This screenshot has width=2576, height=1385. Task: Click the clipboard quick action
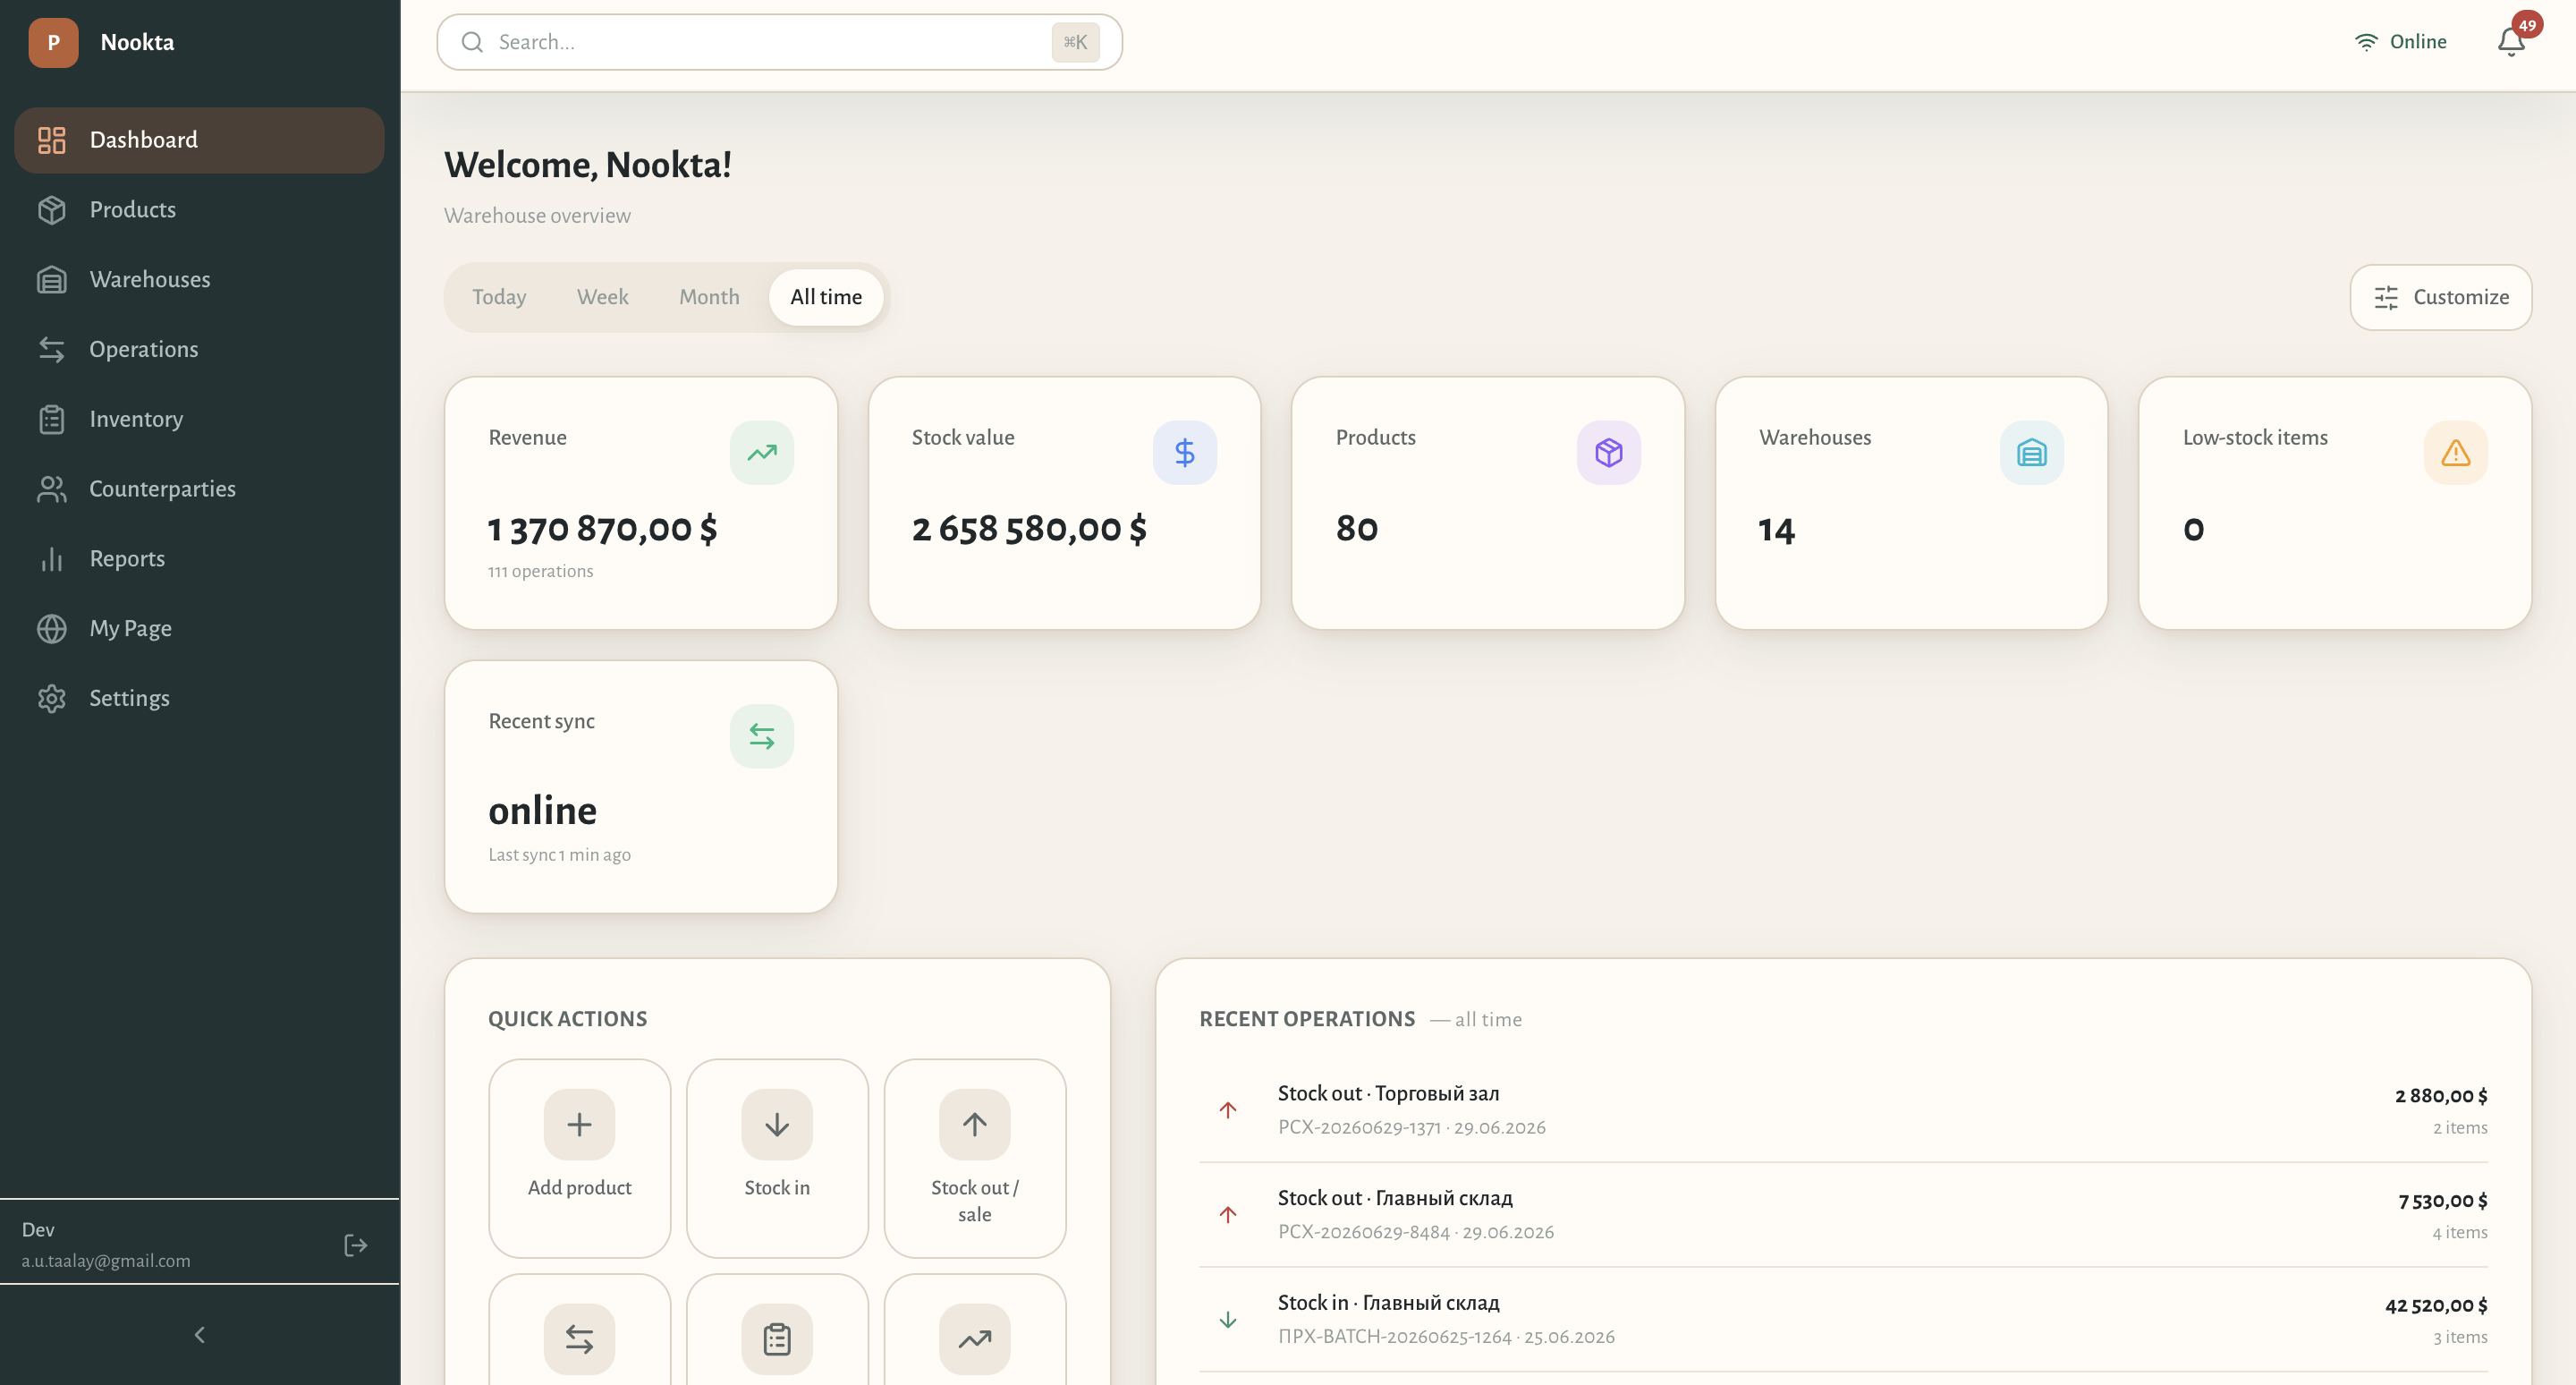(x=777, y=1339)
